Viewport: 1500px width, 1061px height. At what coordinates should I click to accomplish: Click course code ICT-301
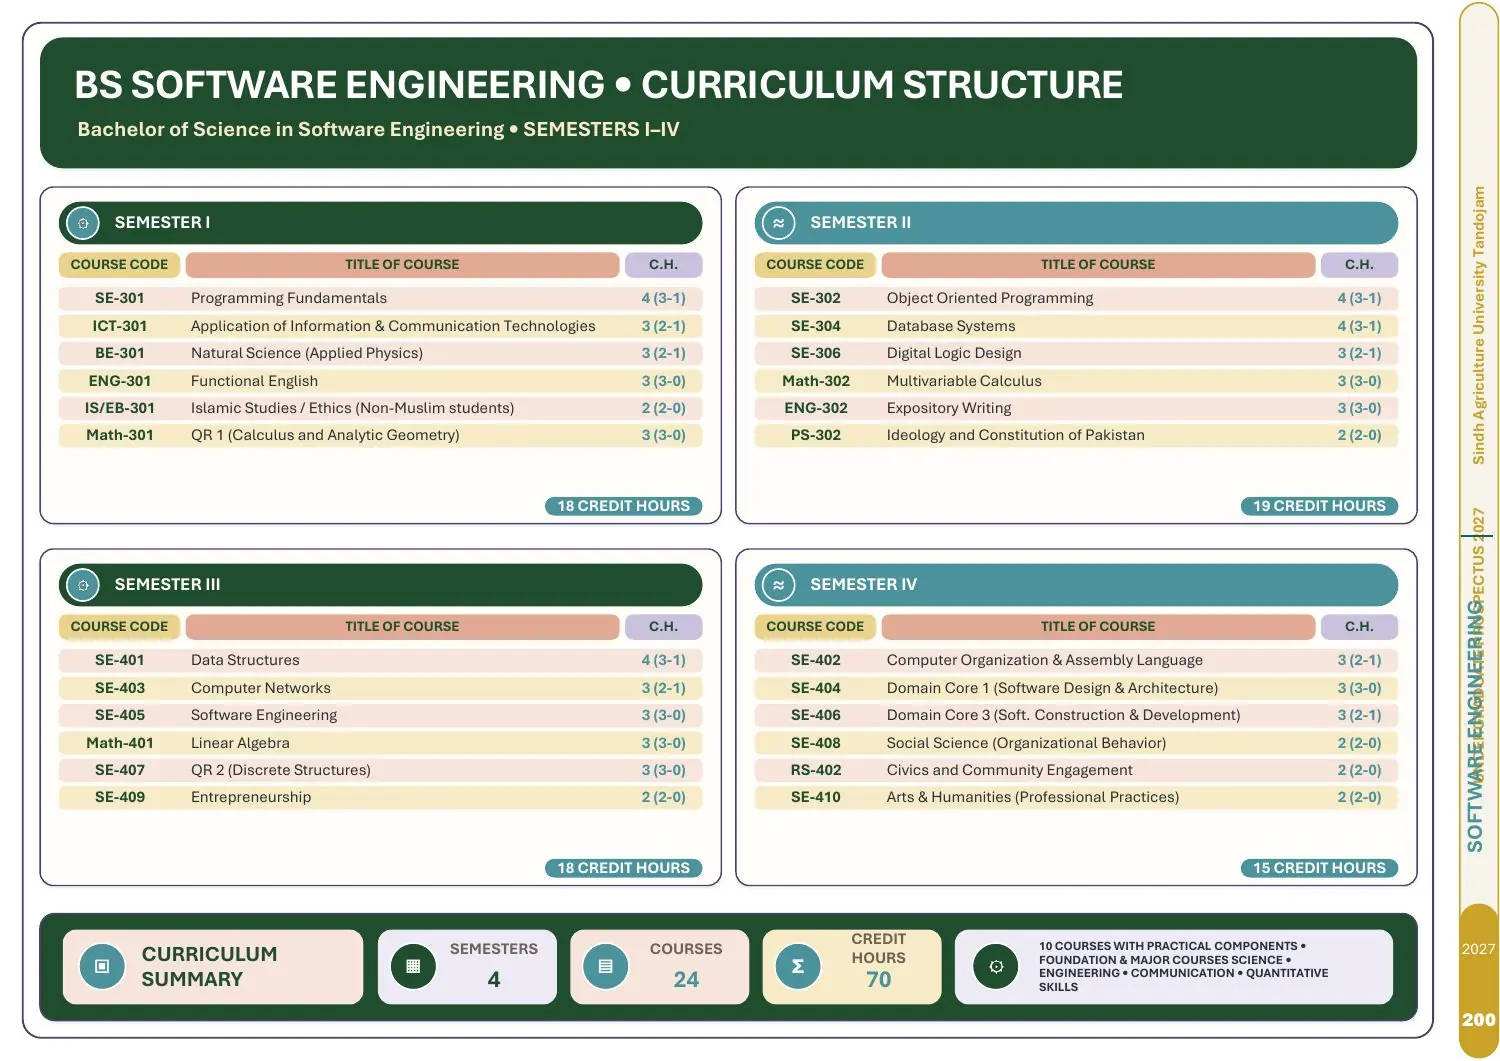(120, 326)
